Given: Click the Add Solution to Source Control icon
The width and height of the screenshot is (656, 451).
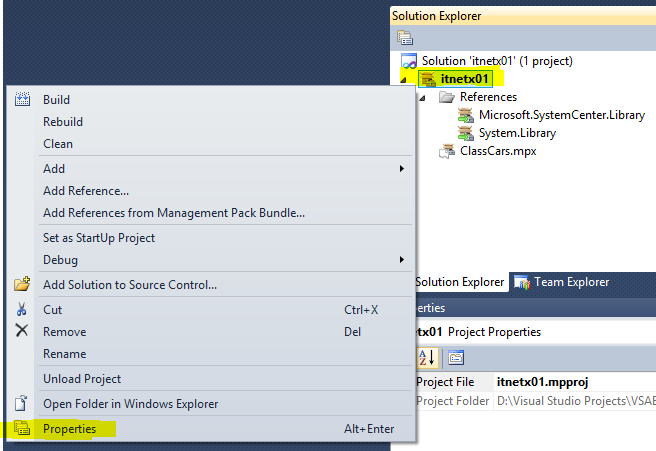Looking at the screenshot, I should 22,285.
